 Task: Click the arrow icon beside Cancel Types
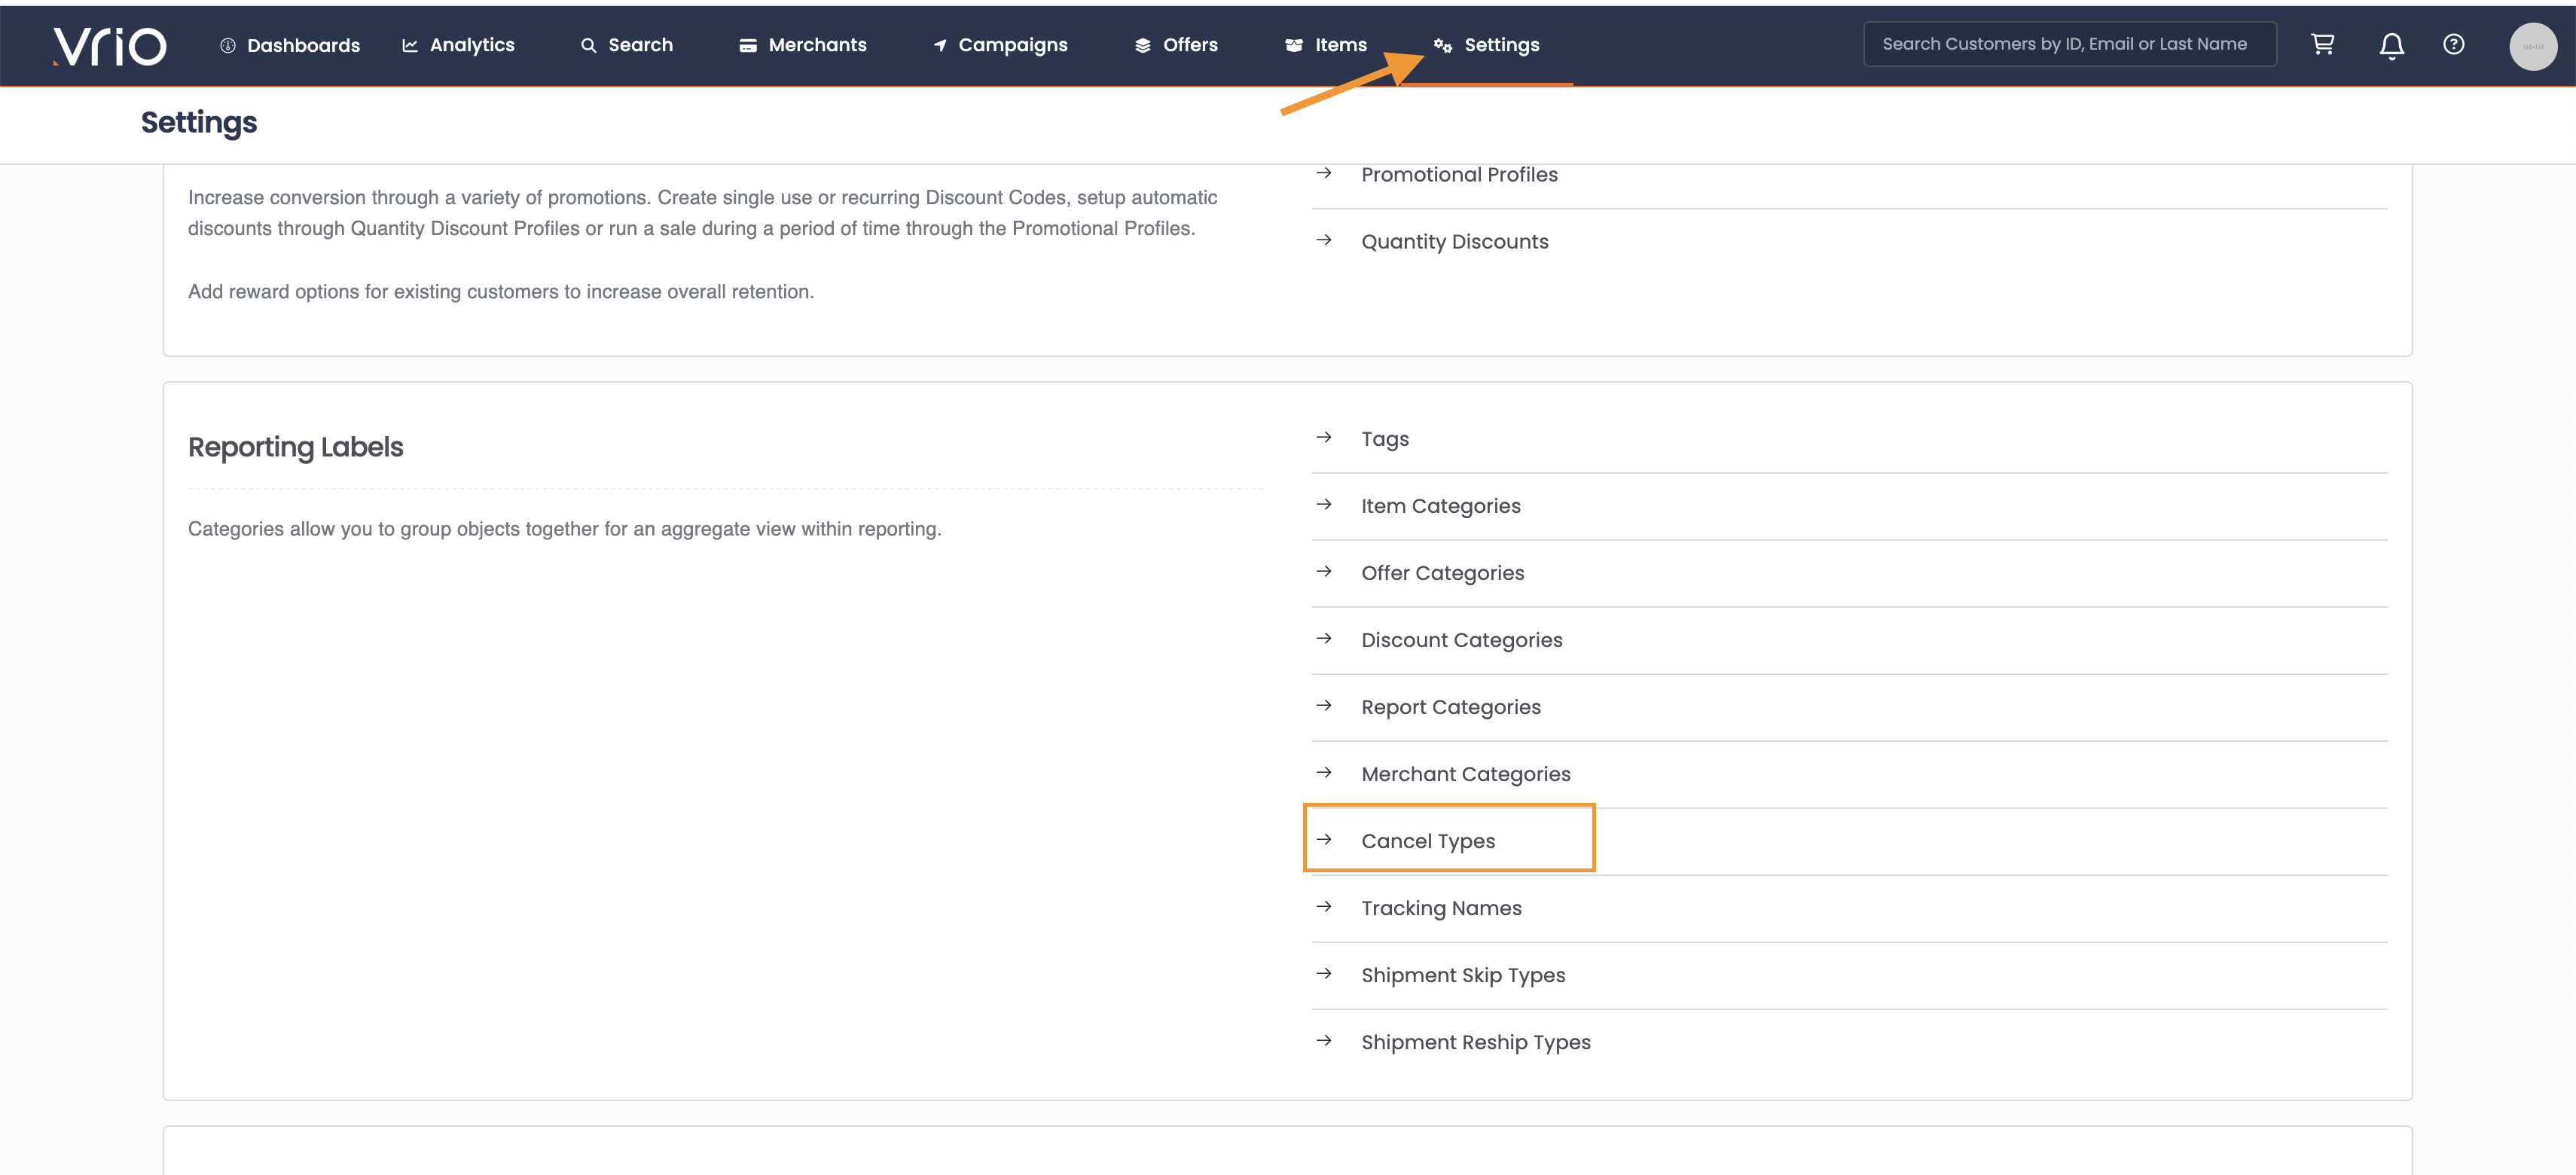[x=1324, y=839]
